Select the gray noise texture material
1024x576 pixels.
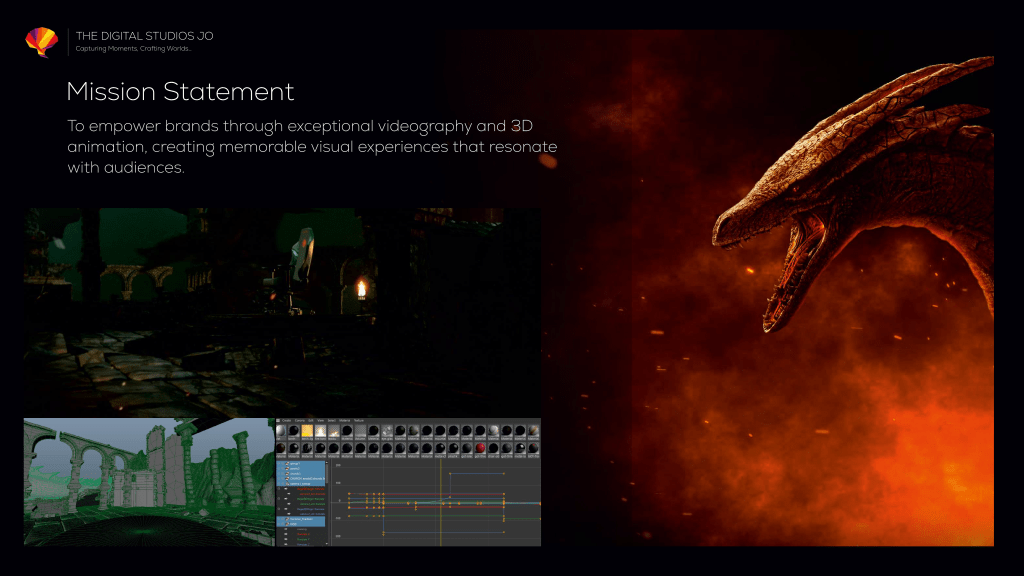coord(360,431)
